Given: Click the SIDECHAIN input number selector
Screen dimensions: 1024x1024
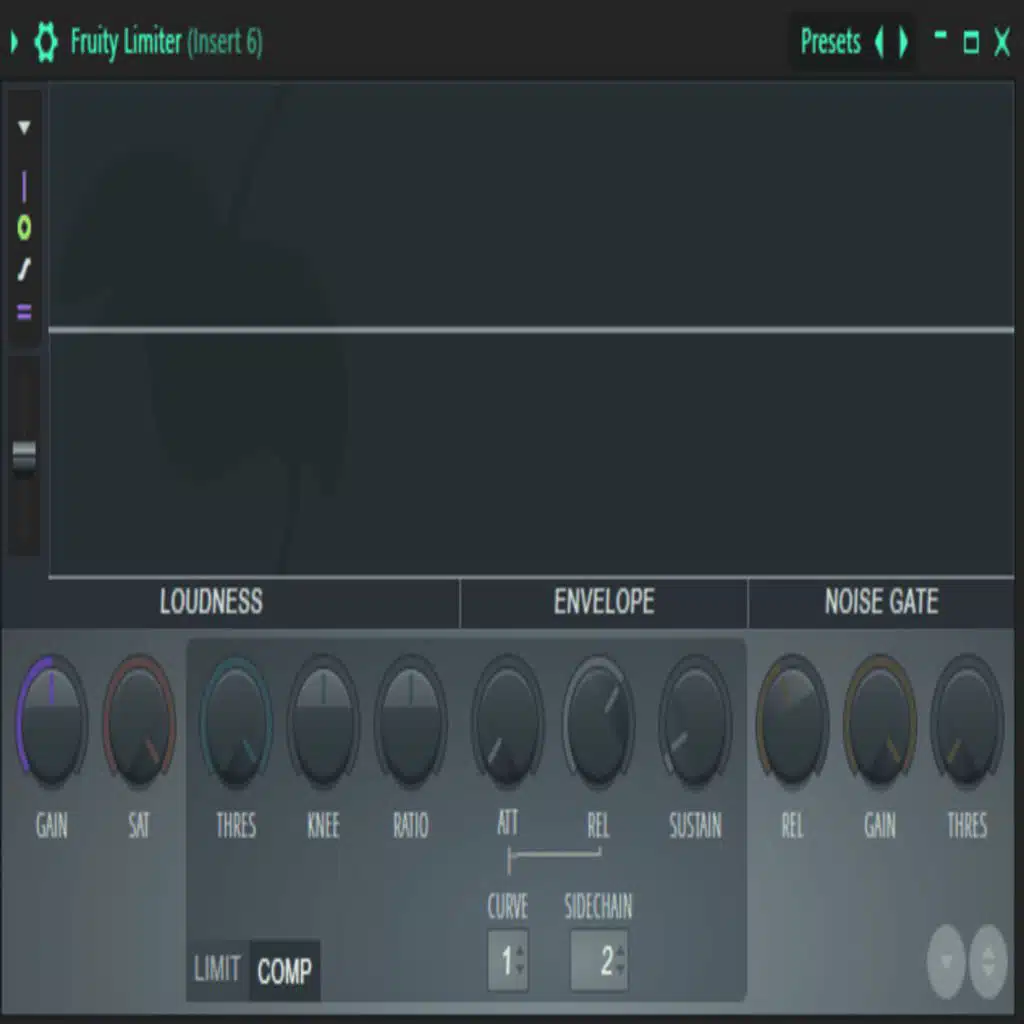Looking at the screenshot, I should coord(600,961).
